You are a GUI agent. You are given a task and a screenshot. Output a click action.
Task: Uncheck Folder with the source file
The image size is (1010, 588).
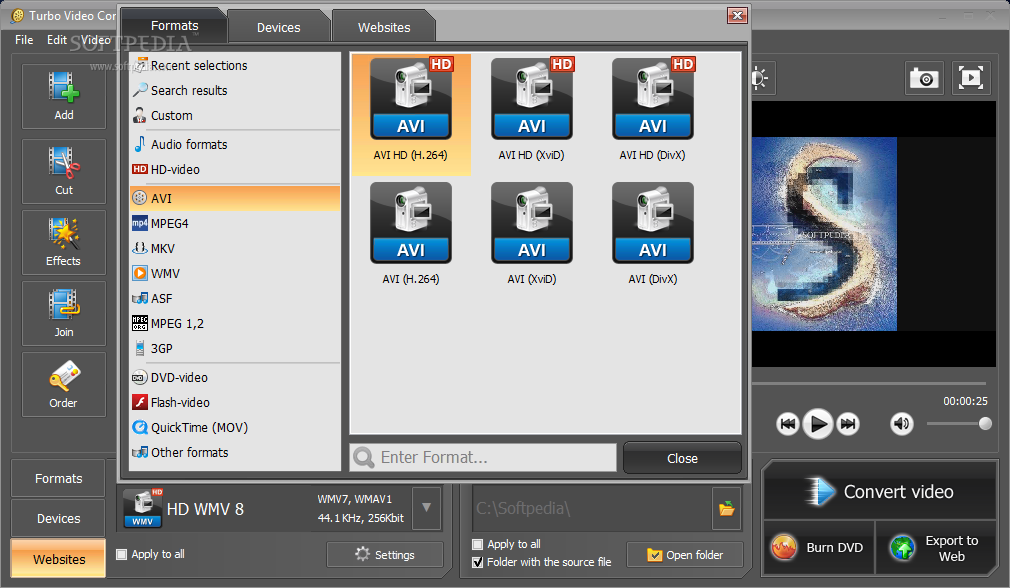[x=477, y=562]
